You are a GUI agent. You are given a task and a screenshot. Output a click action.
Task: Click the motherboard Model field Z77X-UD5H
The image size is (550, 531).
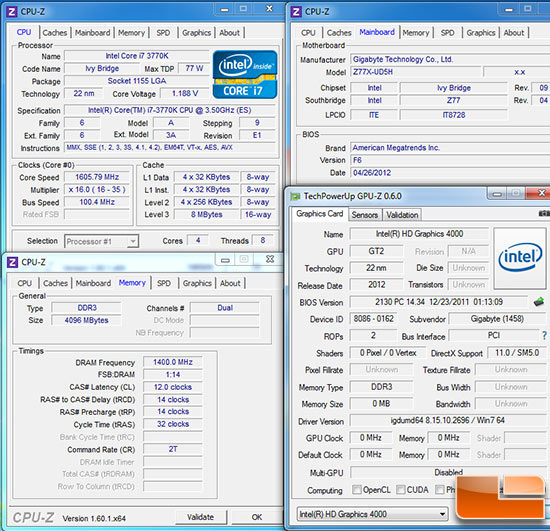point(416,72)
